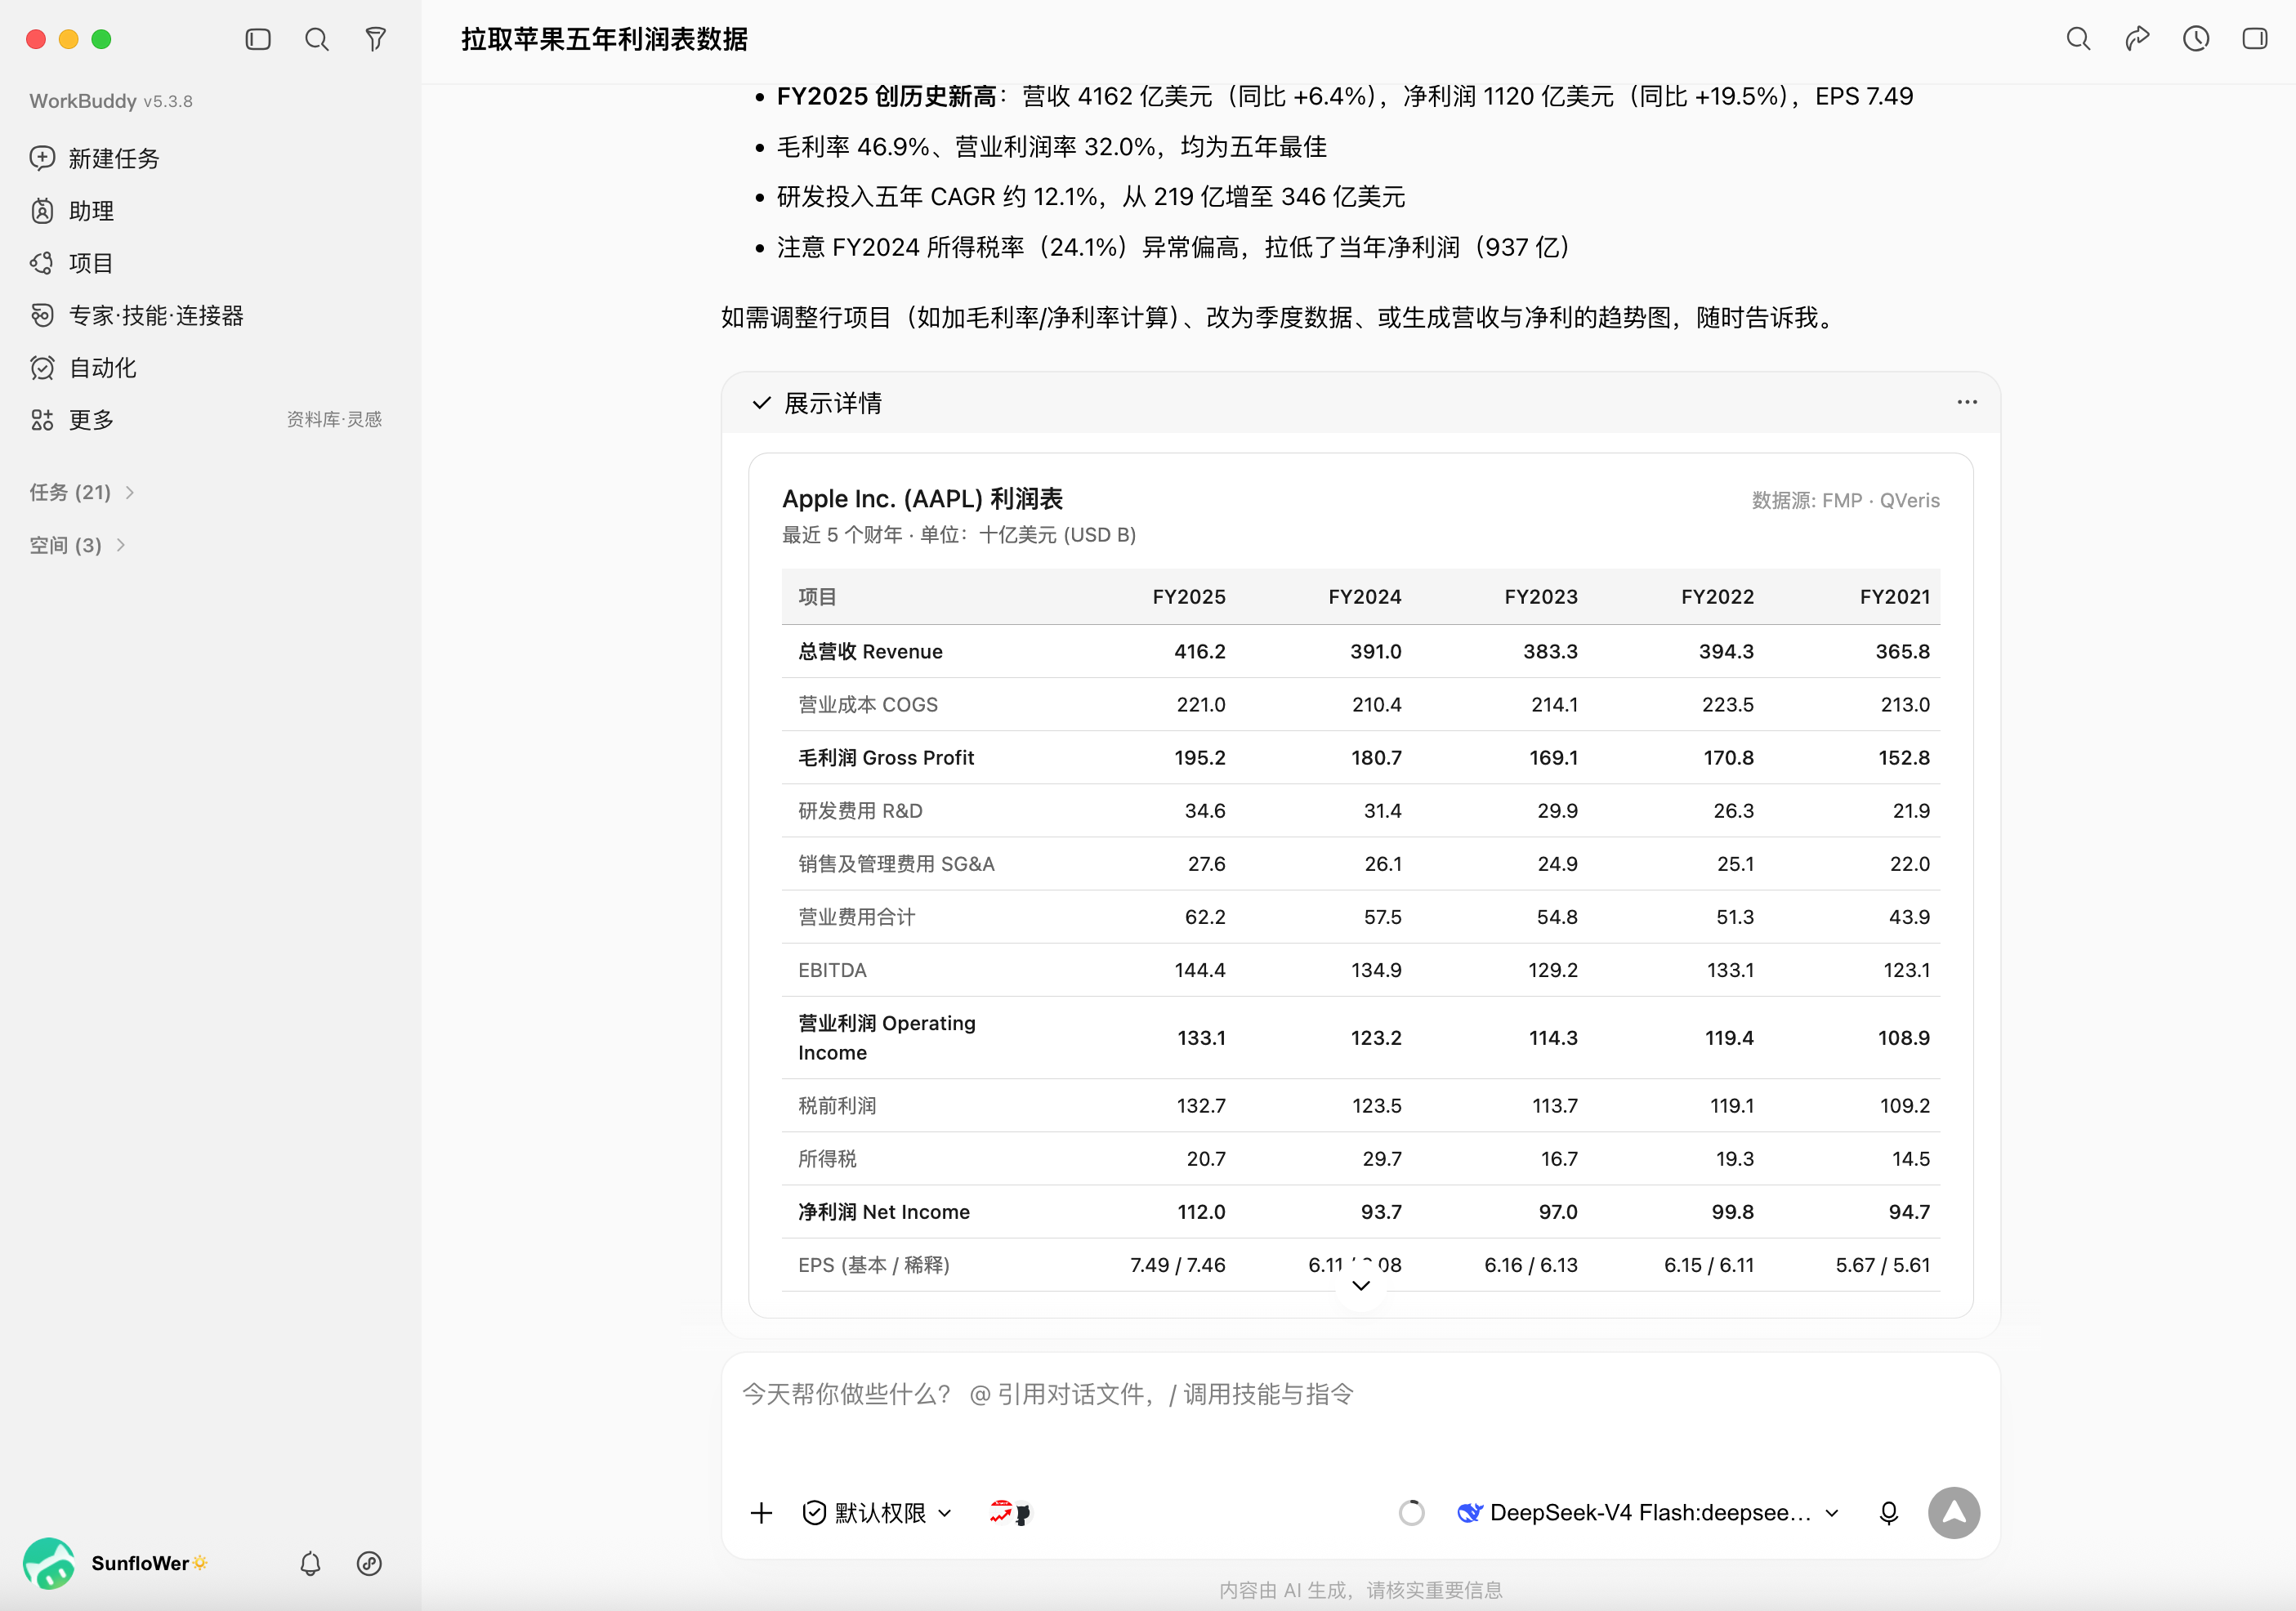The height and width of the screenshot is (1611, 2296).
Task: Open search in conversation header
Action: (2078, 39)
